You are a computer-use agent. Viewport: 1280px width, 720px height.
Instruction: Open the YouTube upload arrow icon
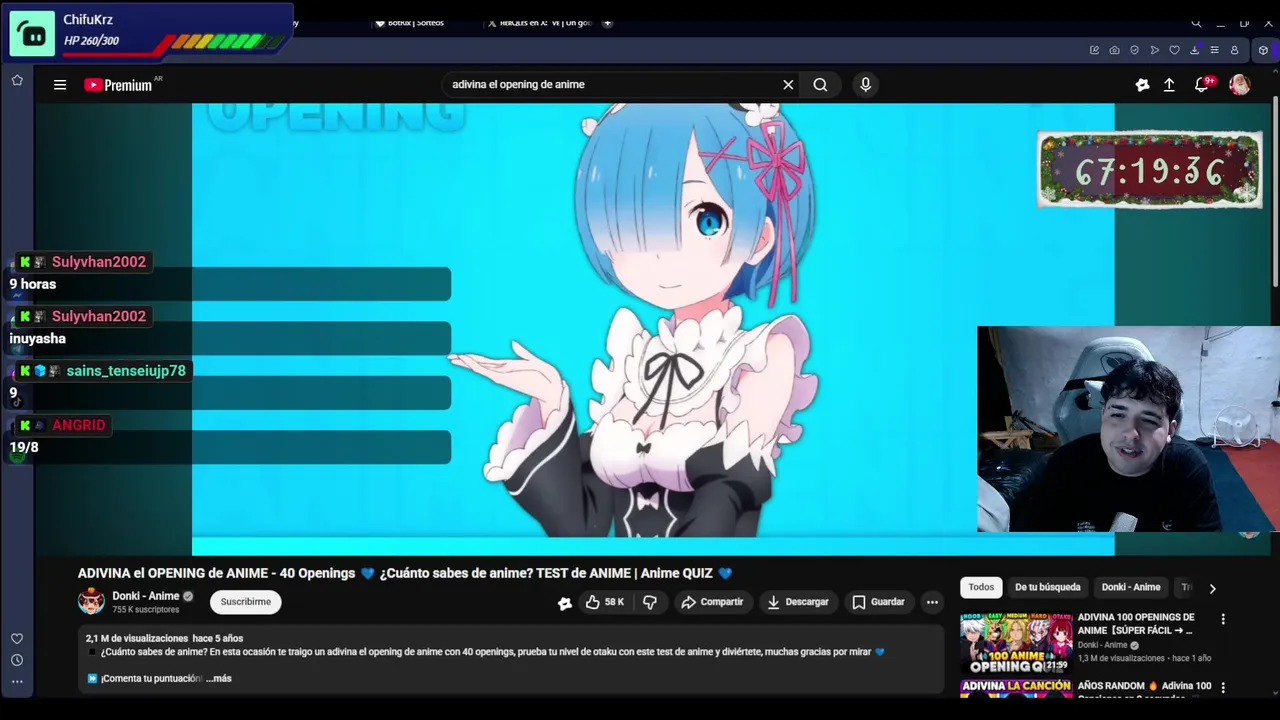pos(1169,85)
